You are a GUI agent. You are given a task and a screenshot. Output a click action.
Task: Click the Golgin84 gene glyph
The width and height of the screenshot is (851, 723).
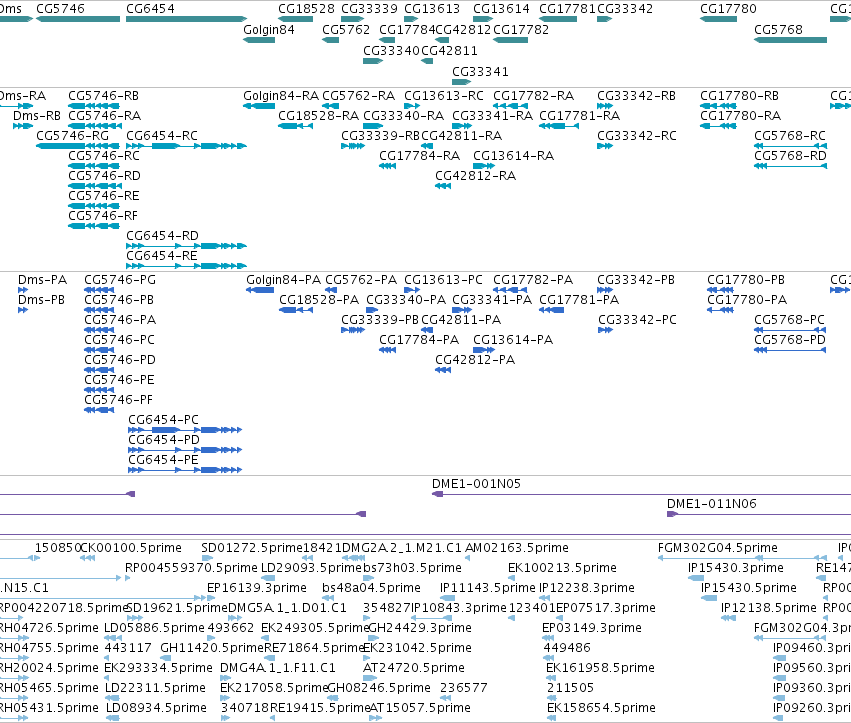point(258,40)
